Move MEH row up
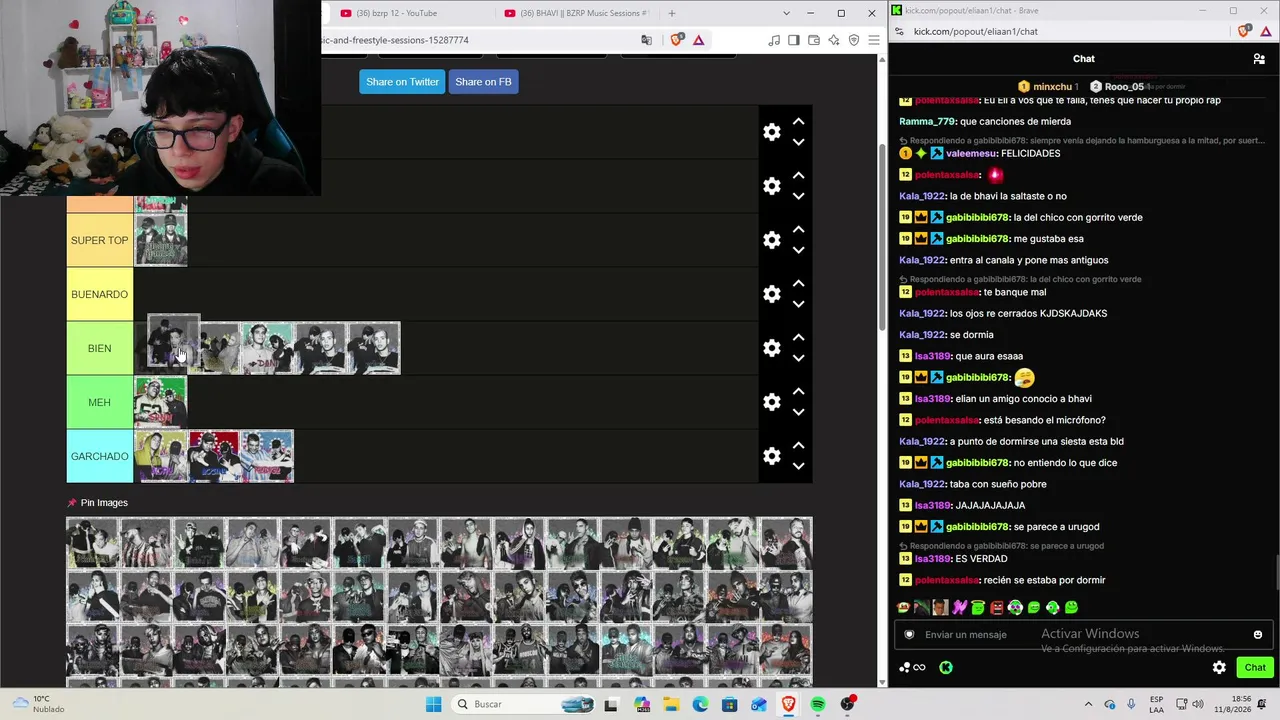1280x720 pixels. point(798,391)
